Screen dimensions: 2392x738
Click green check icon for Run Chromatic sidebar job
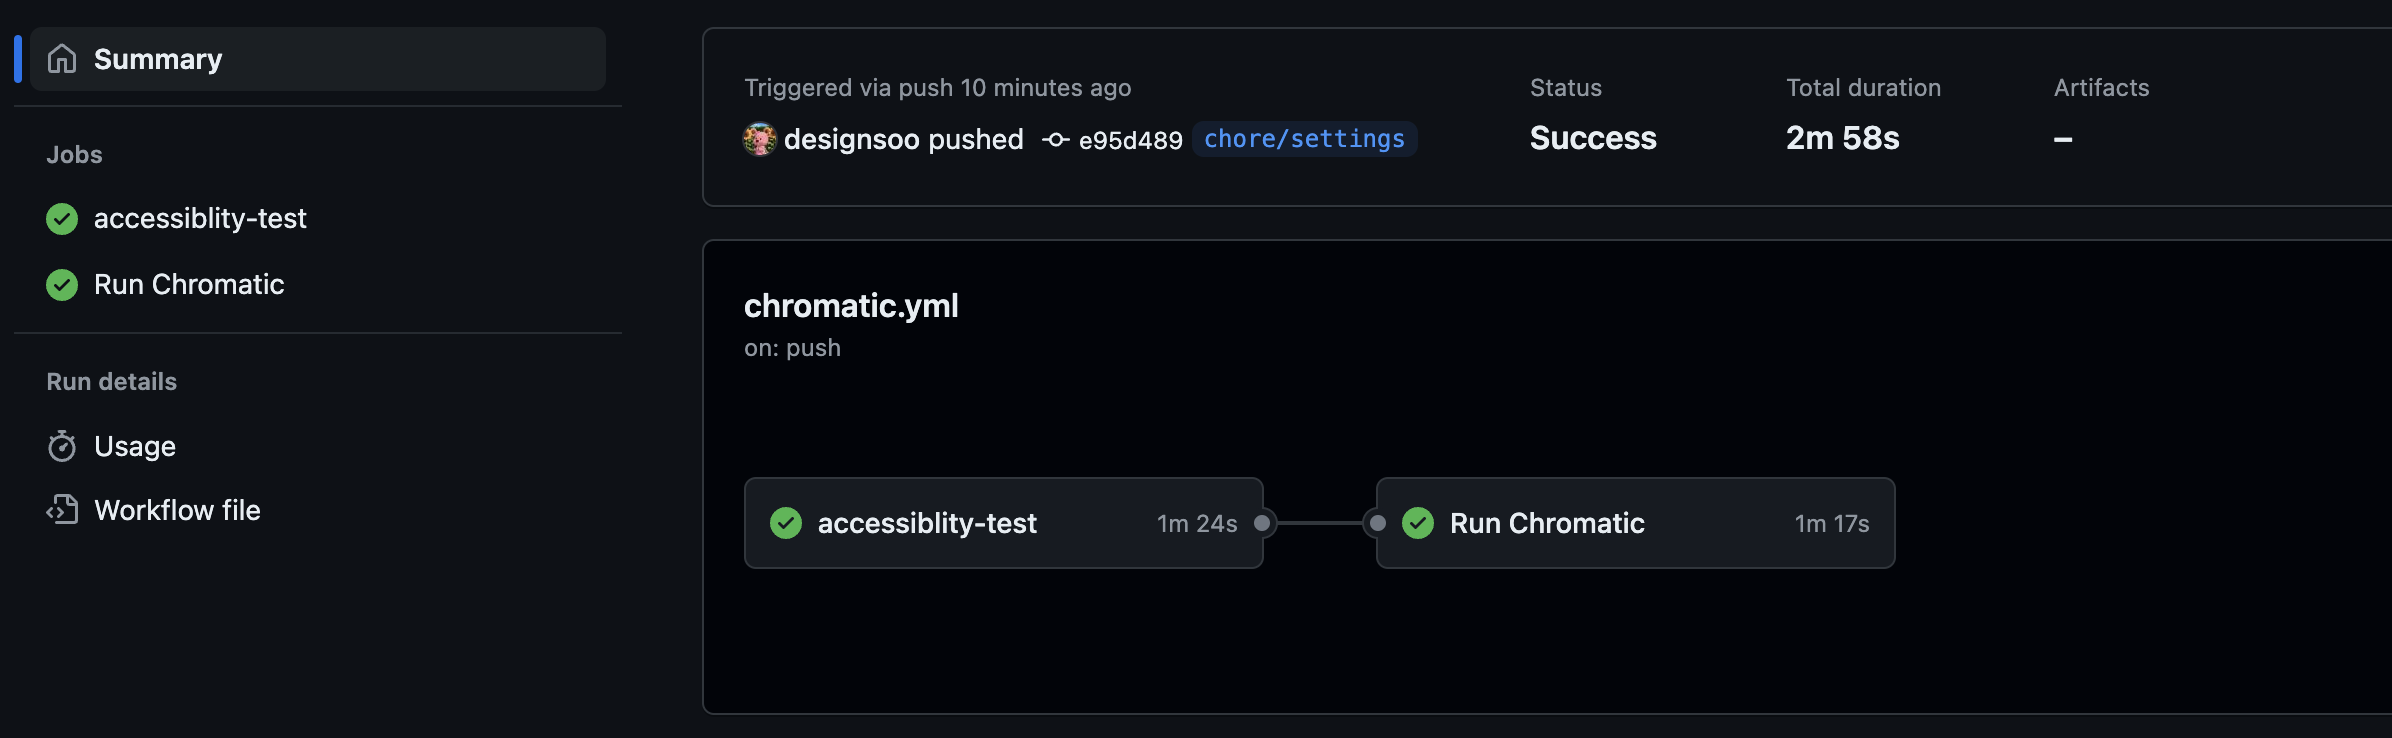(x=62, y=285)
